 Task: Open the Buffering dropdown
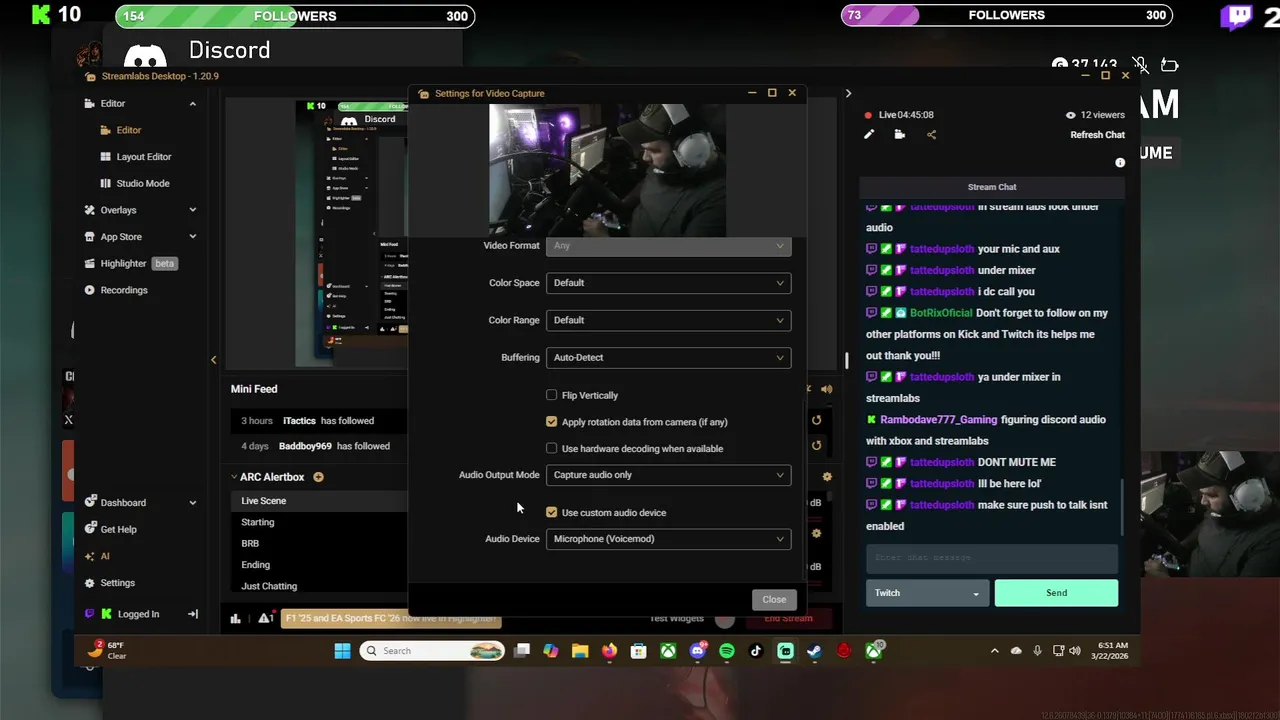(x=668, y=357)
